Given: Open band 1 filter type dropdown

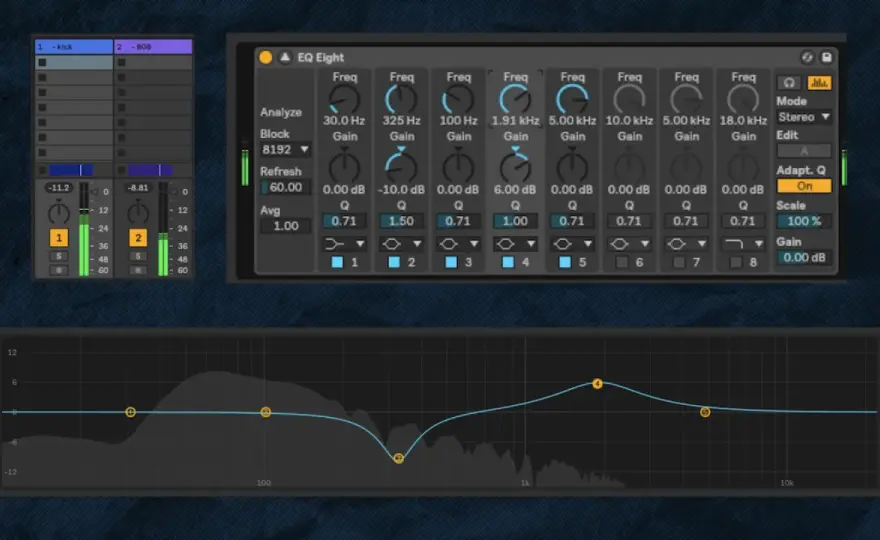Looking at the screenshot, I should point(345,244).
